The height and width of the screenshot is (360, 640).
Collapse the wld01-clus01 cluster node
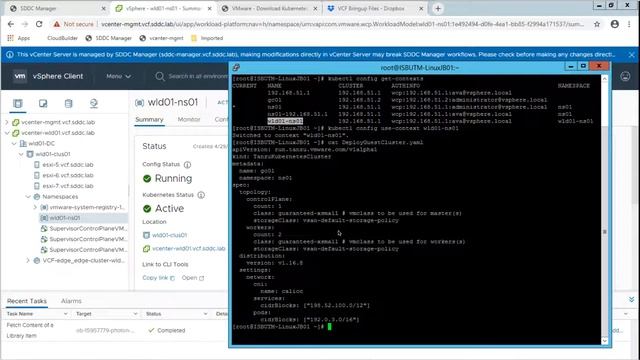click(x=21, y=154)
